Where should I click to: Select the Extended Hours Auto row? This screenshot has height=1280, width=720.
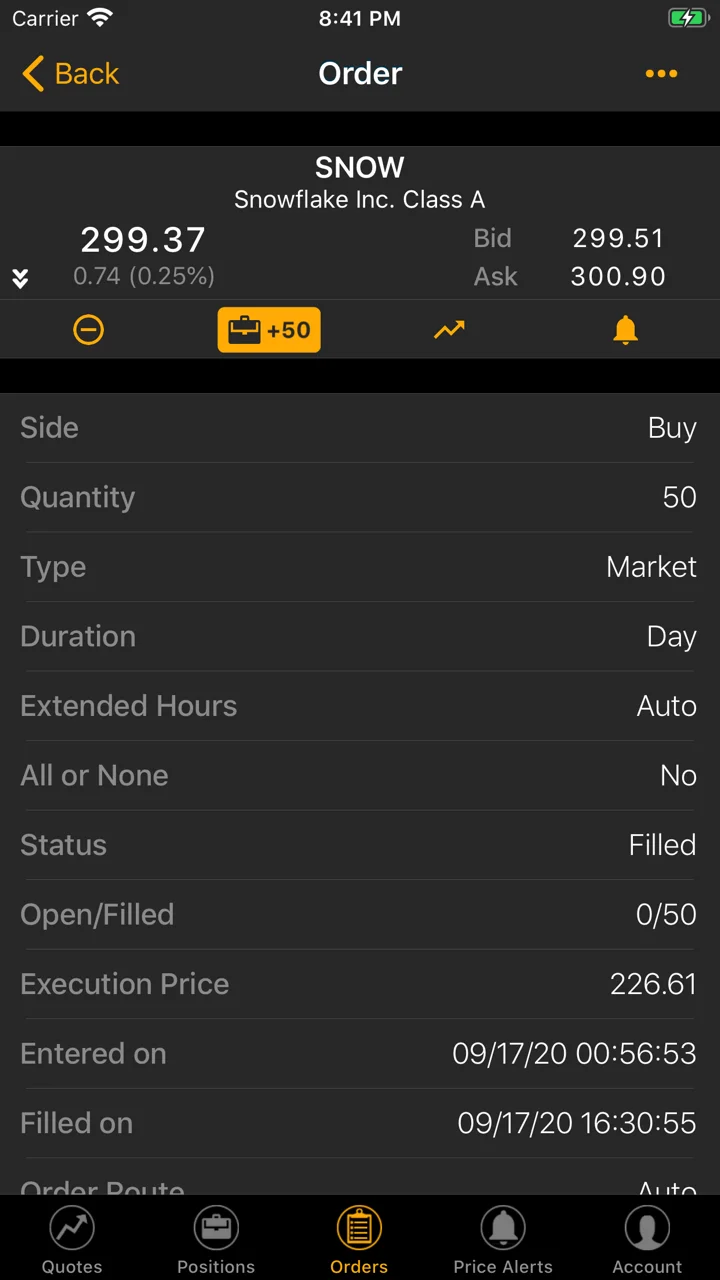[x=360, y=706]
